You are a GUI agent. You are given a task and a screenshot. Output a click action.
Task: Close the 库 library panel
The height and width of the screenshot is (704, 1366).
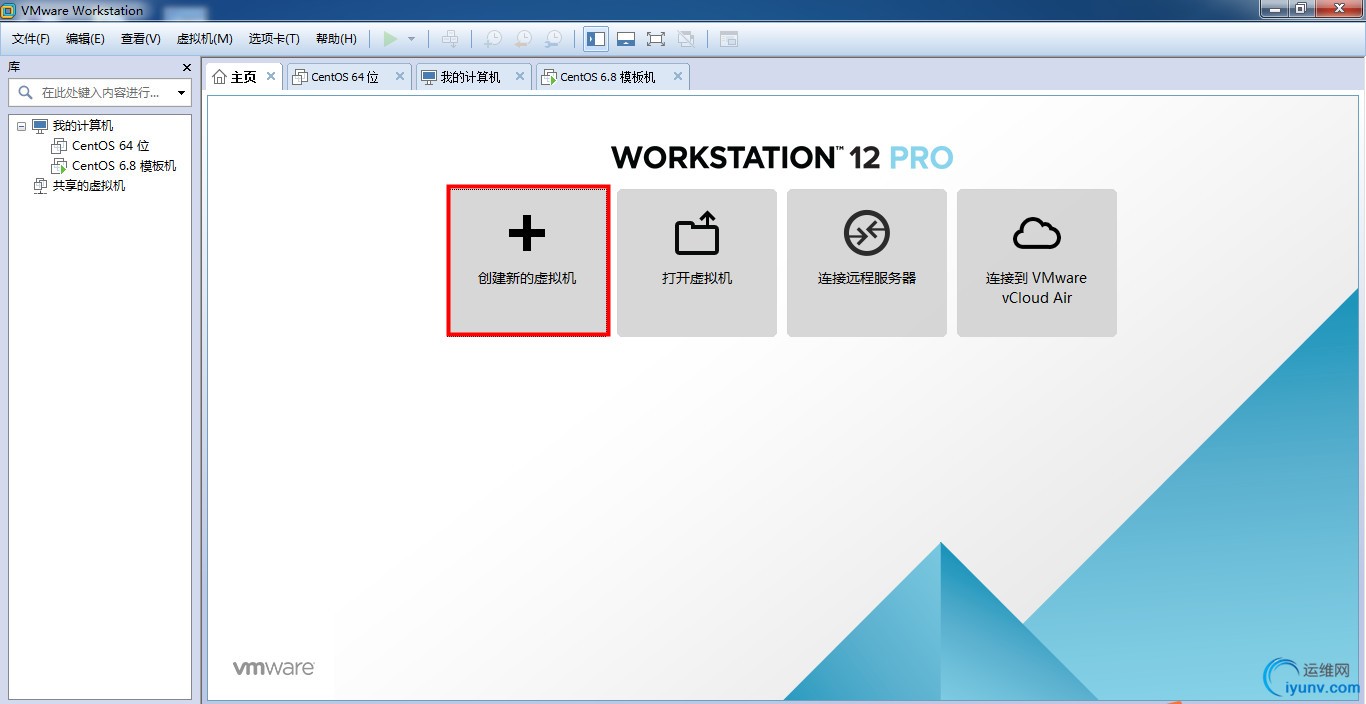coord(187,67)
